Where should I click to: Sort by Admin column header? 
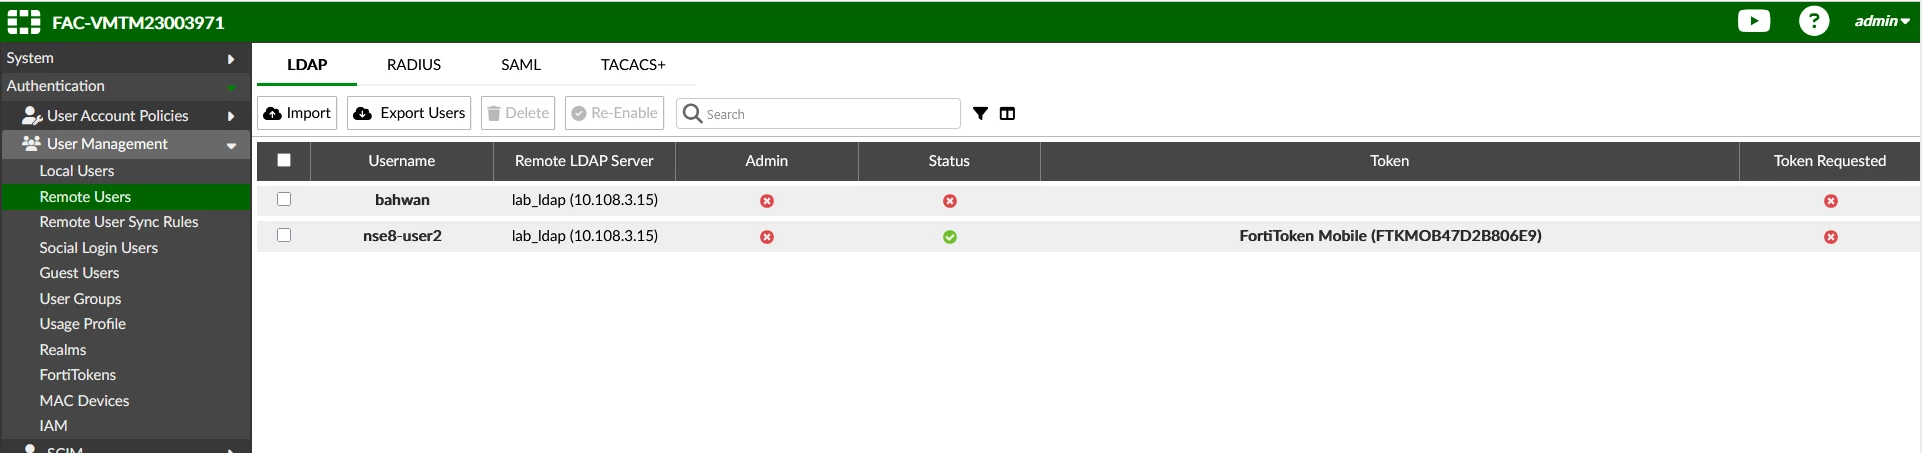[x=767, y=161]
